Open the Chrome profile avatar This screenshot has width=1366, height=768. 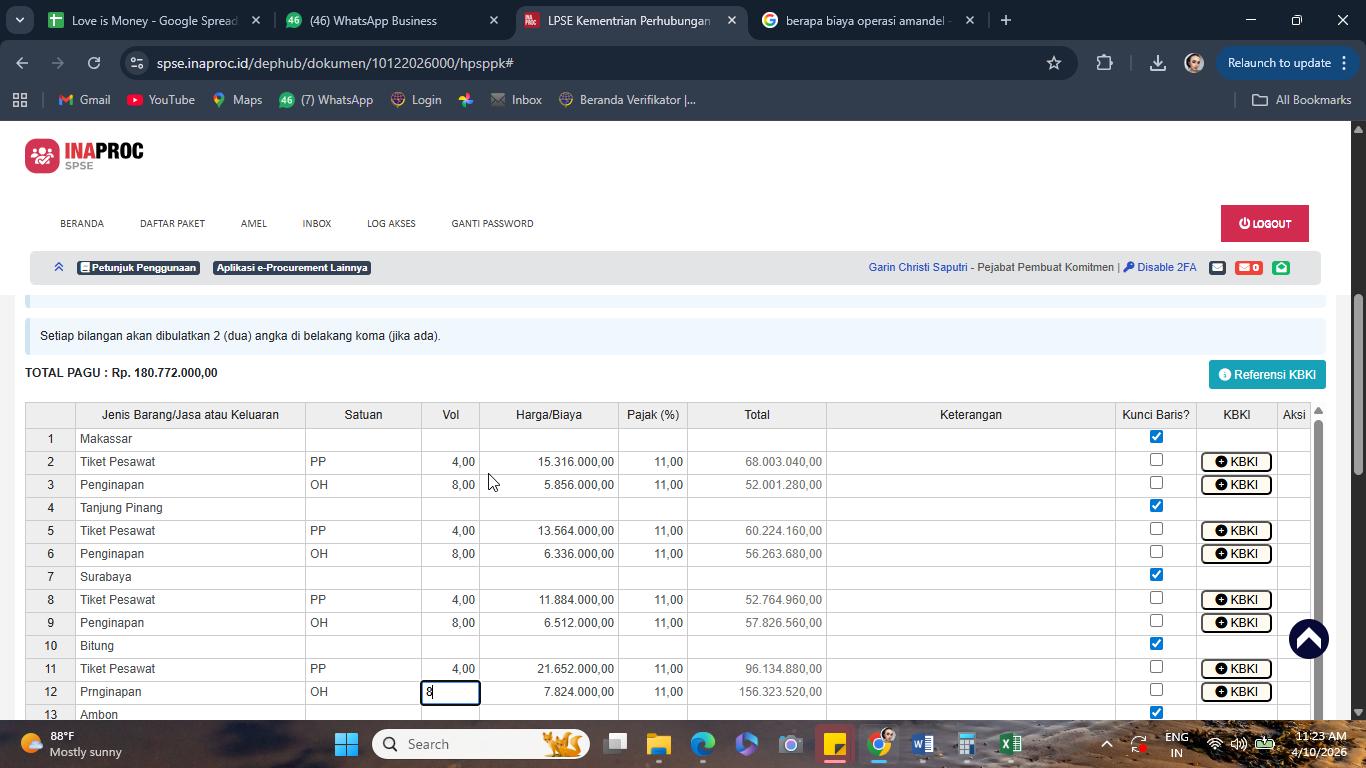point(1193,63)
